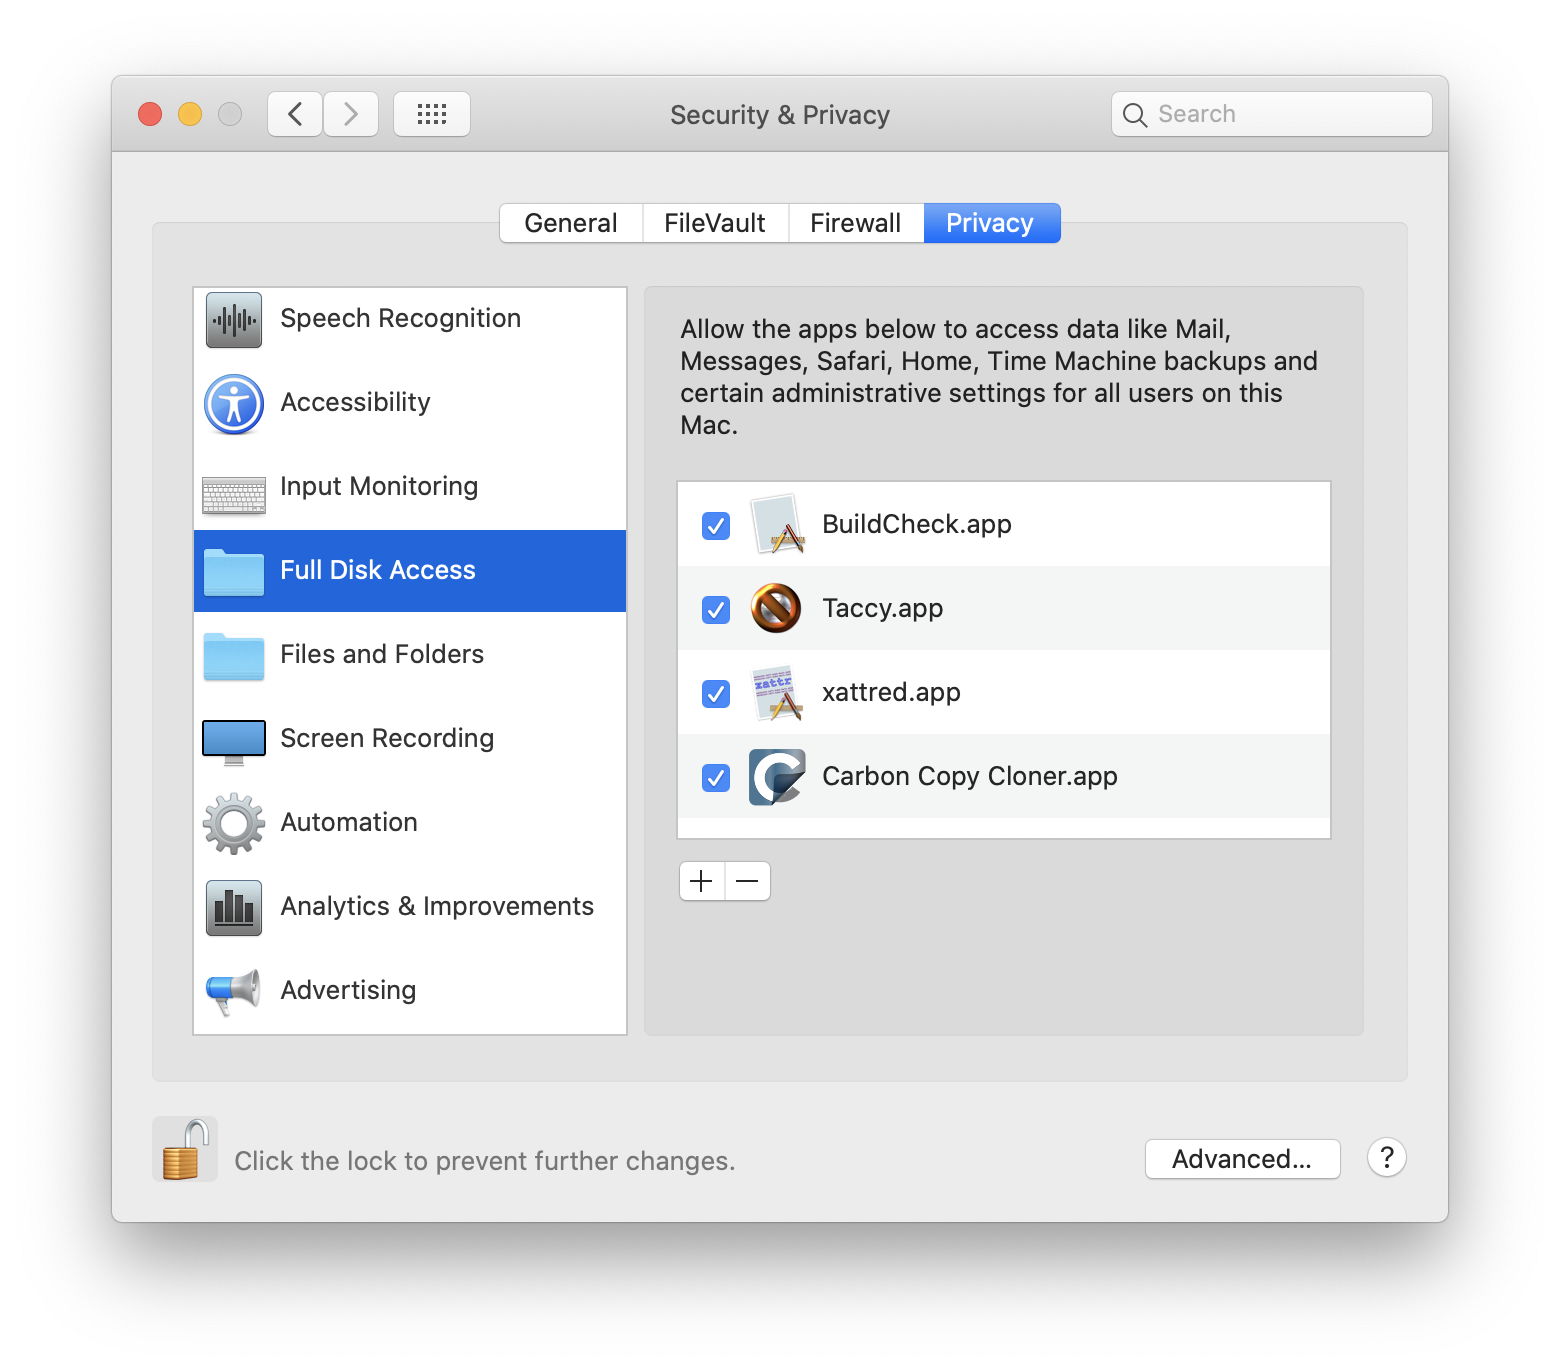1560x1370 pixels.
Task: Click the Advanced... button
Action: click(1242, 1159)
